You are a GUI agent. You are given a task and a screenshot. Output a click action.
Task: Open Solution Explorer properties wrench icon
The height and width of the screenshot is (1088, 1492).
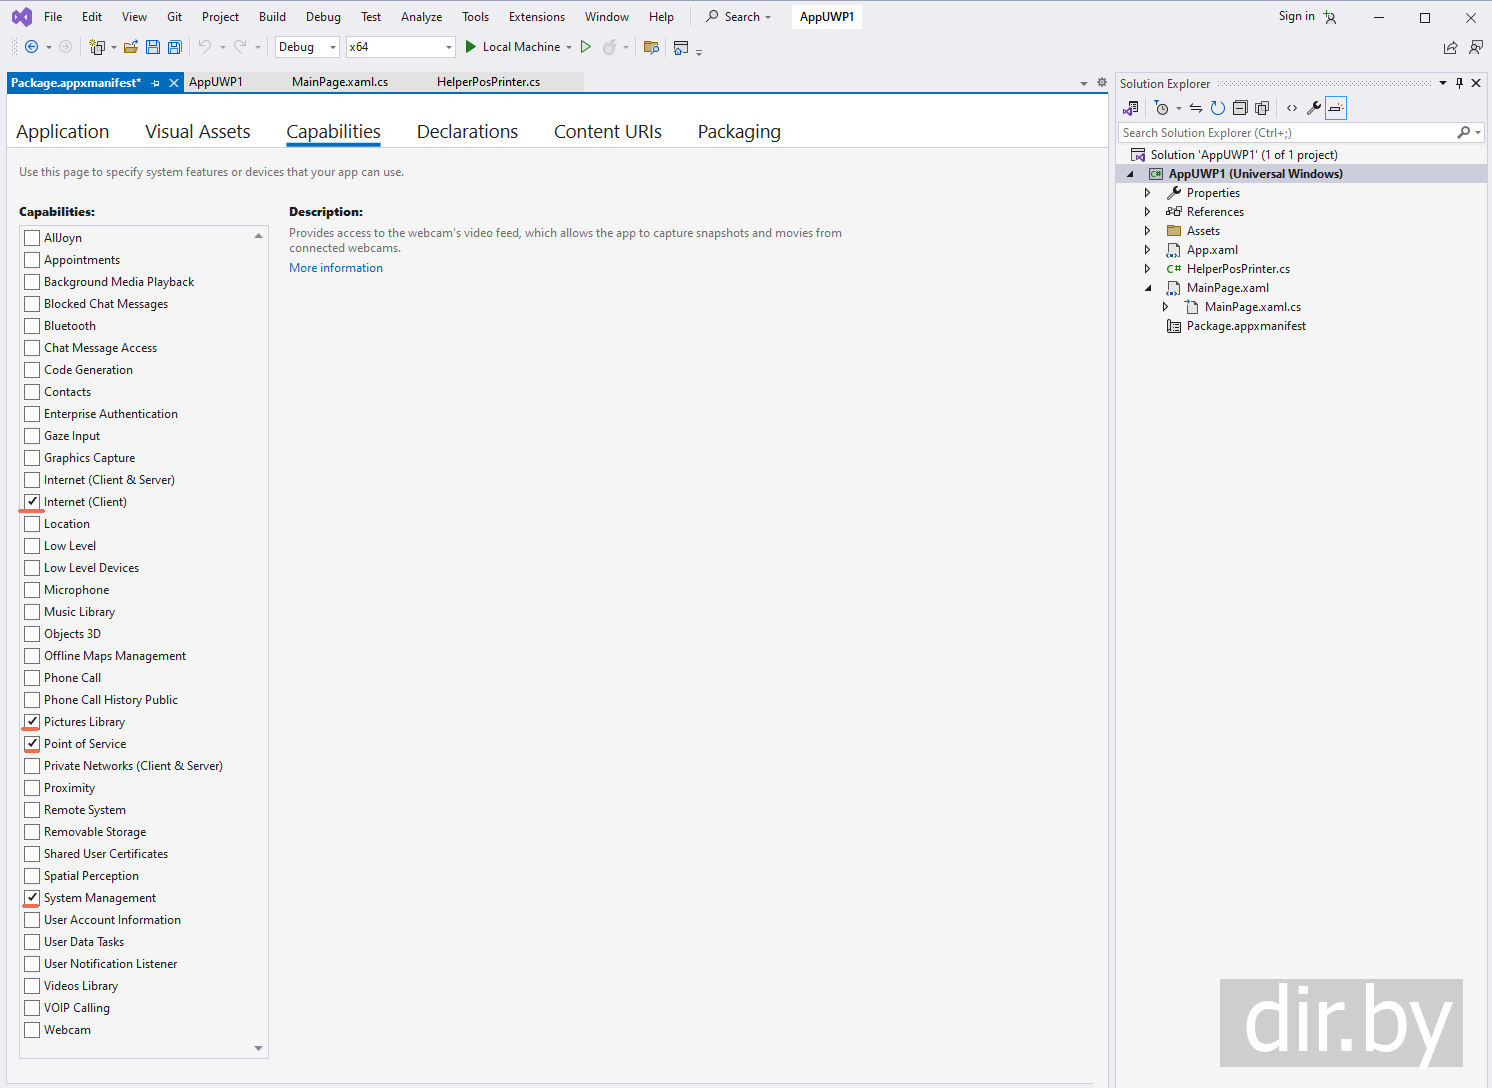point(1314,108)
